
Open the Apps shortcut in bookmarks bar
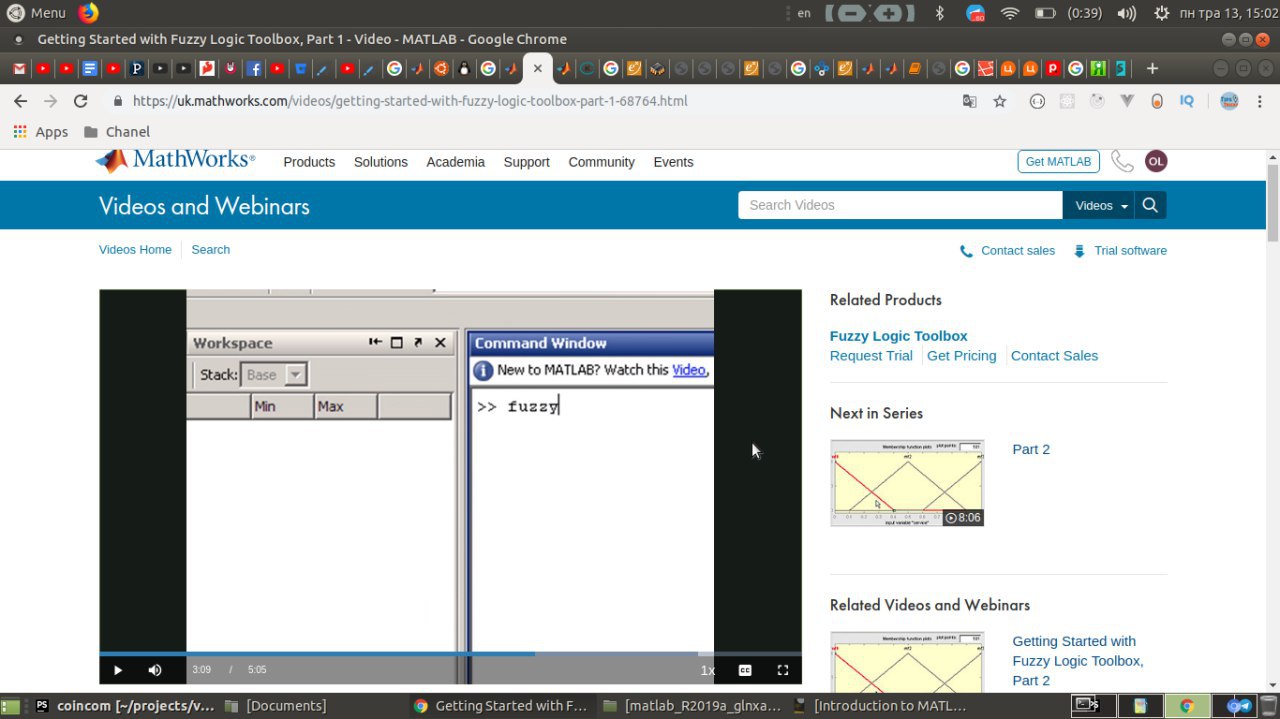pyautogui.click(x=41, y=132)
